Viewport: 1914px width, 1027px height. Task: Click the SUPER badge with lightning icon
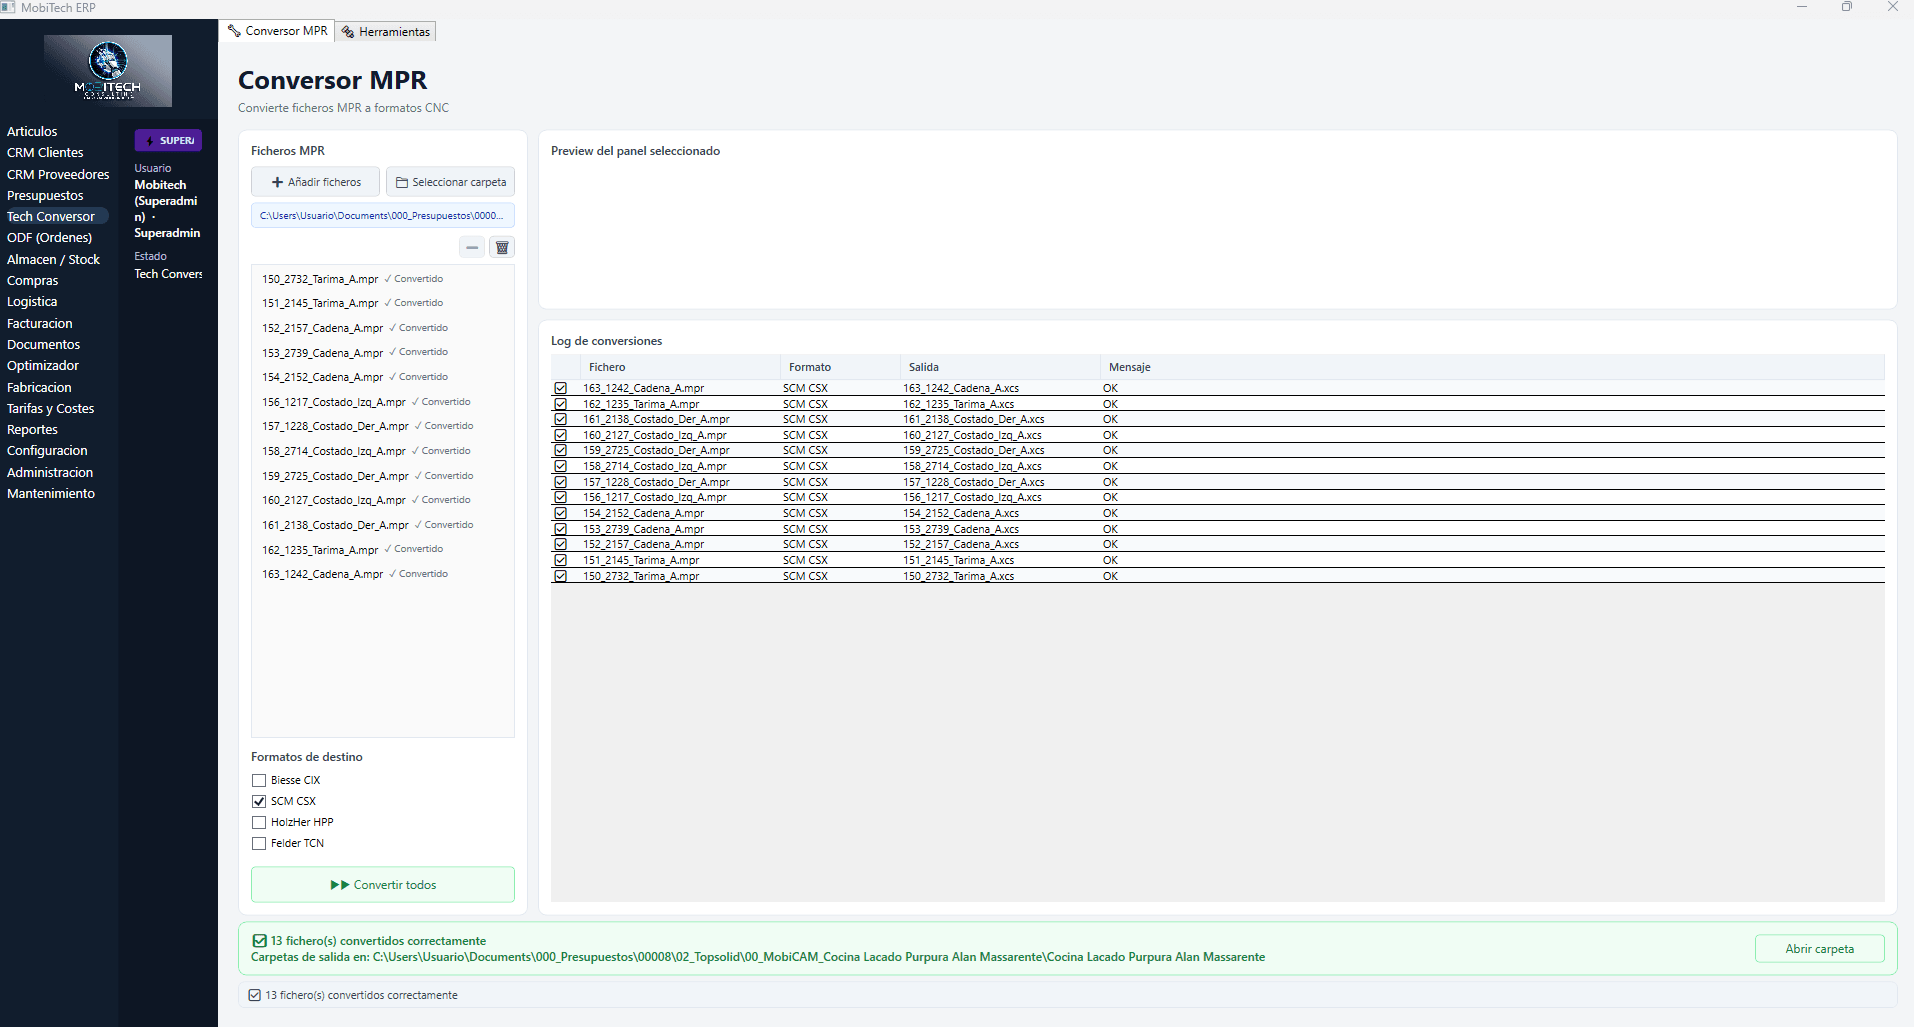click(168, 141)
